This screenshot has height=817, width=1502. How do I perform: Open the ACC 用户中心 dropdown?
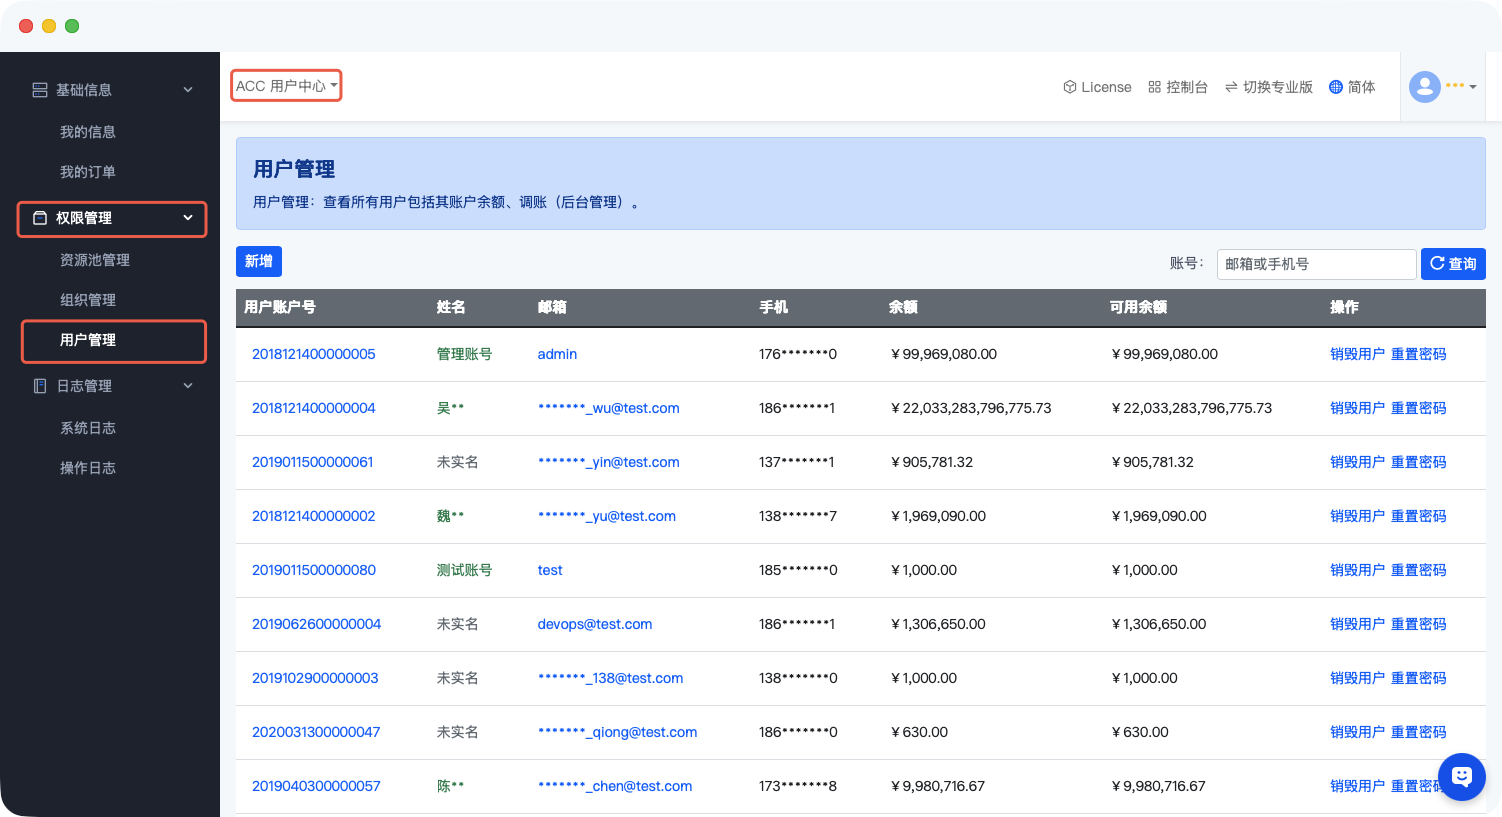click(x=286, y=86)
